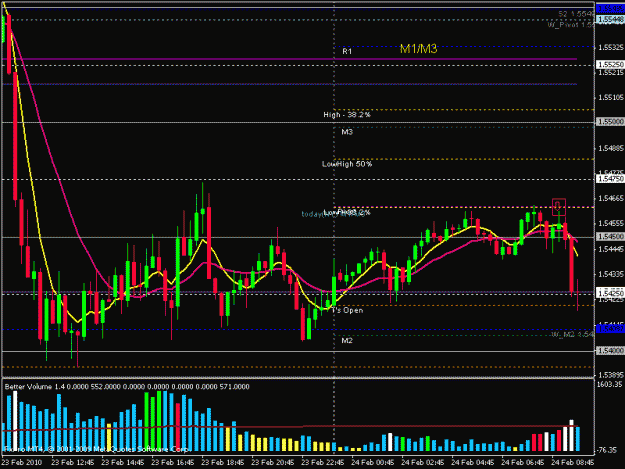Click the '23 Feb 22:45' time label
Image resolution: width=625 pixels, height=469 pixels.
tap(322, 462)
